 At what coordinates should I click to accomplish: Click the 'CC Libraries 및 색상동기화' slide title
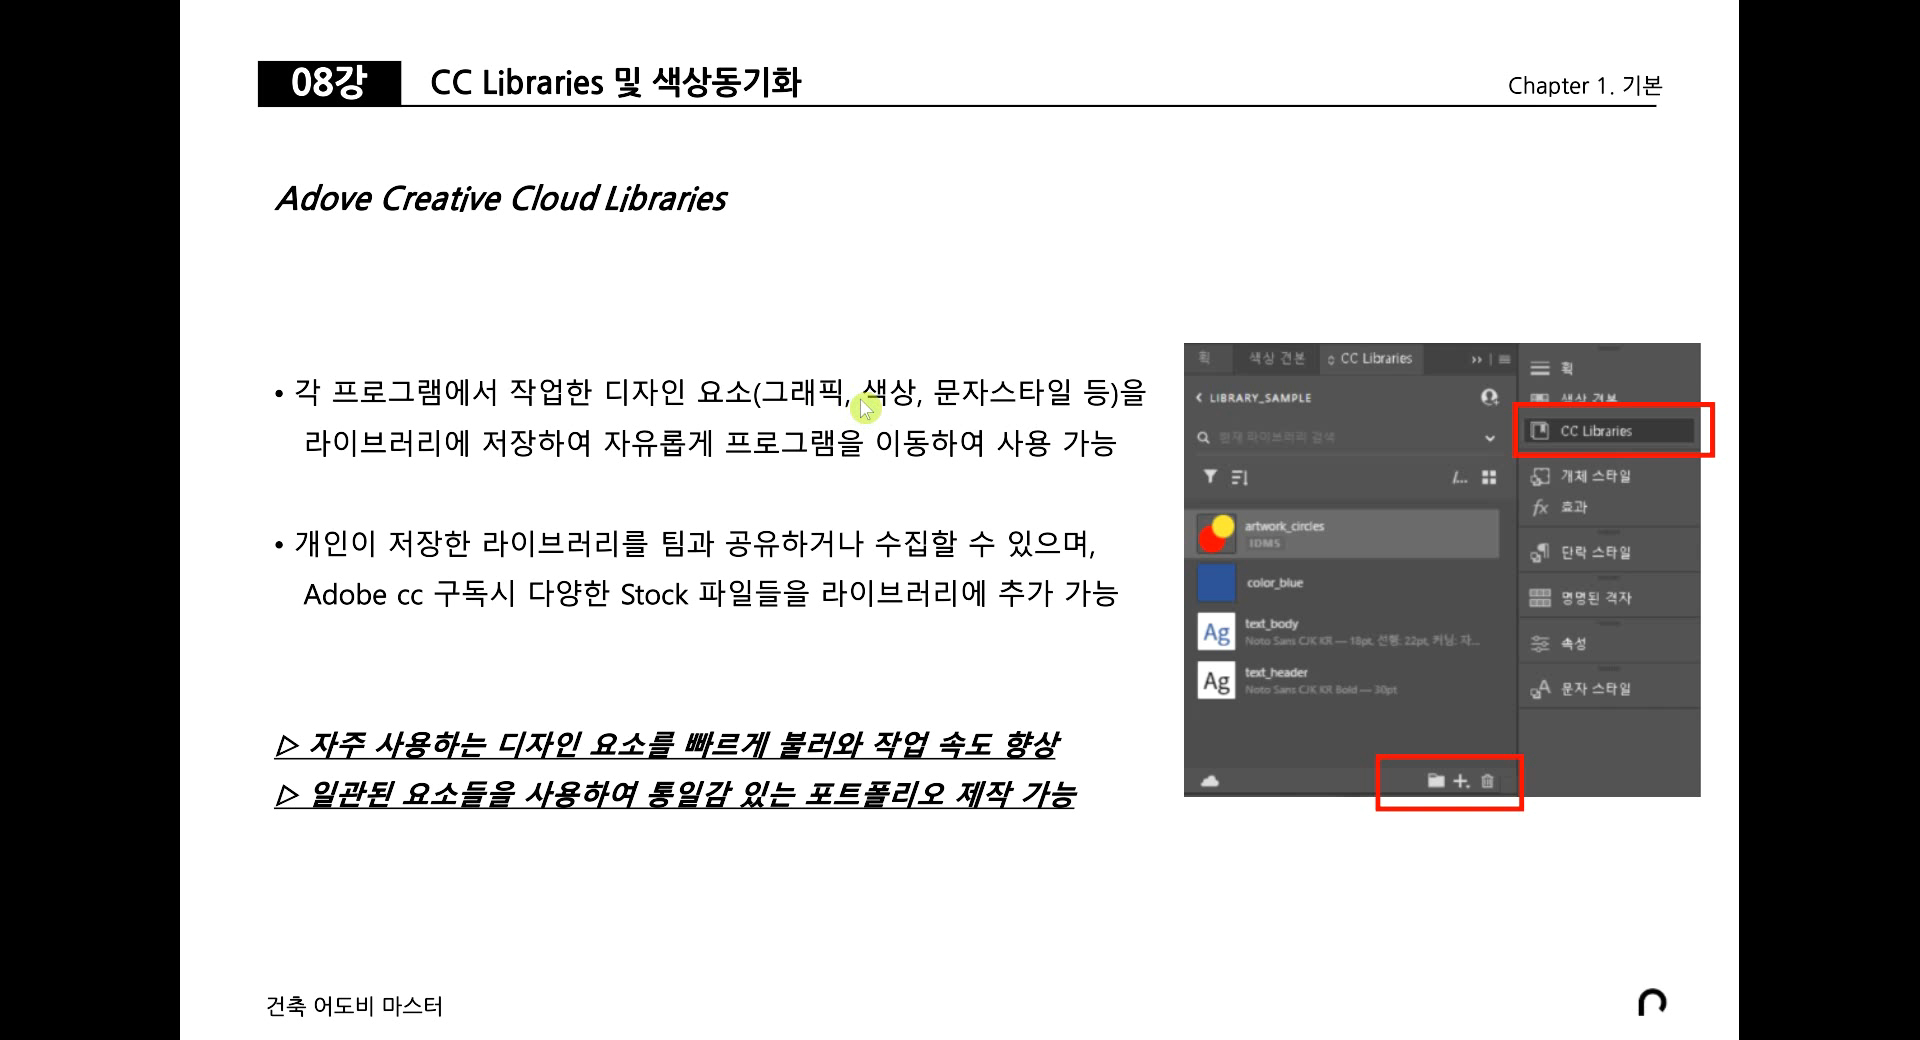(615, 82)
